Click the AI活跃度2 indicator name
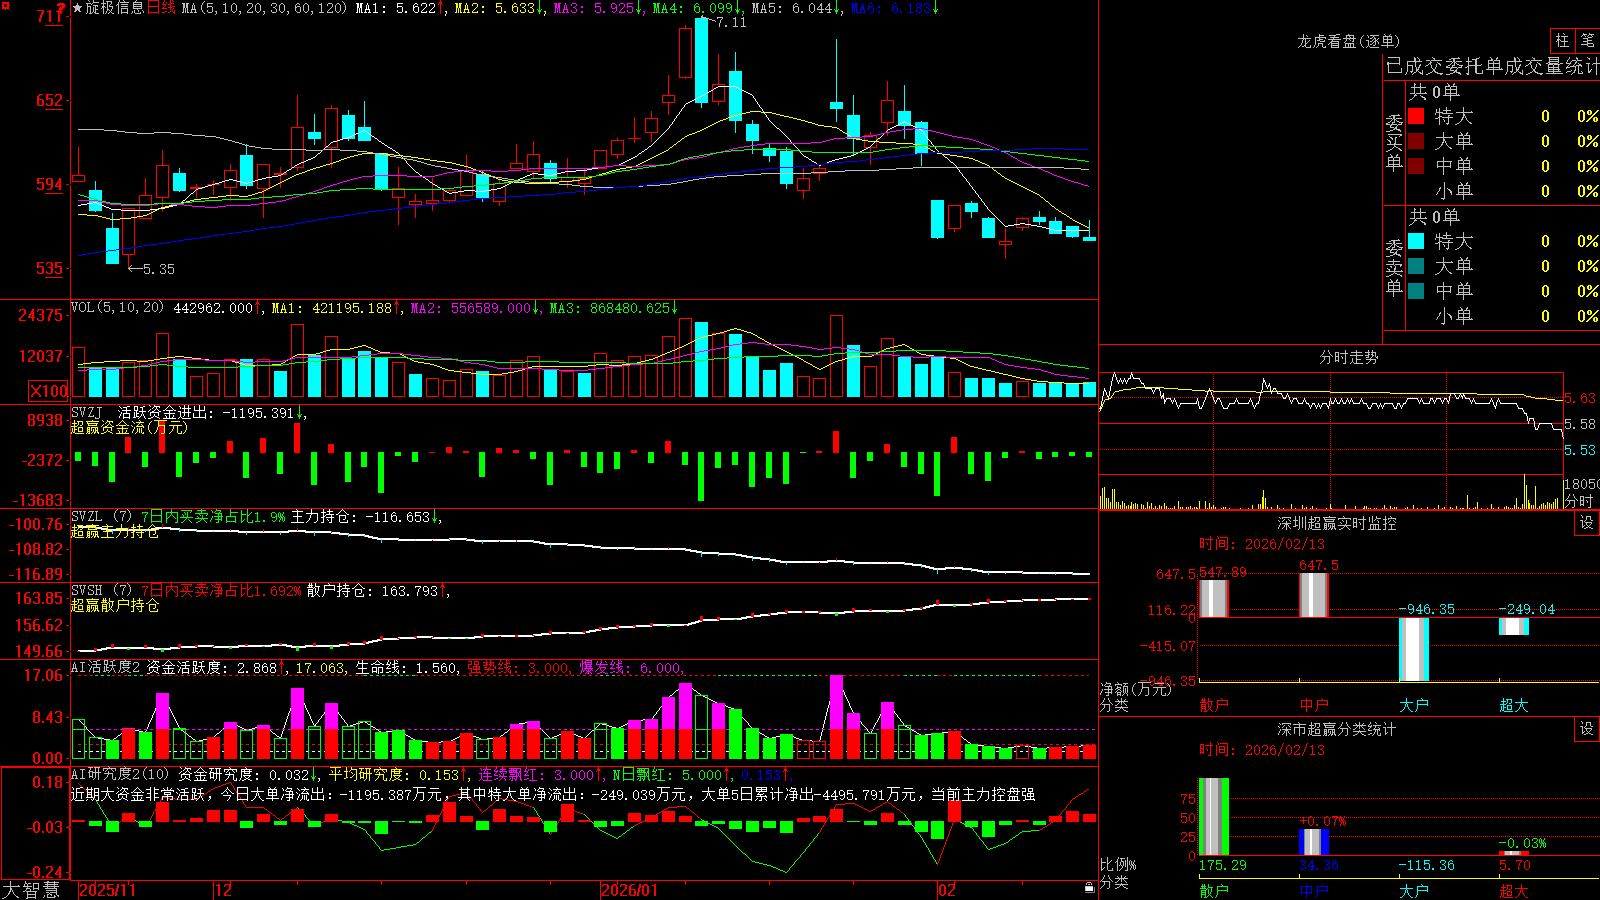Image resolution: width=1600 pixels, height=900 pixels. tap(106, 668)
